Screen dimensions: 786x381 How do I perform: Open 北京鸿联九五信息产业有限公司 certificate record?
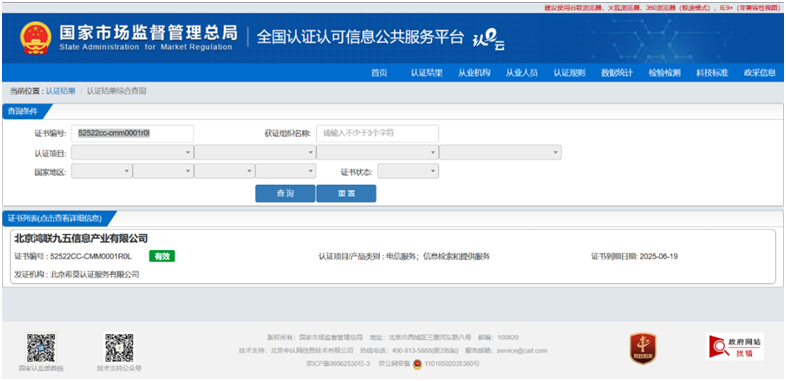point(81,238)
